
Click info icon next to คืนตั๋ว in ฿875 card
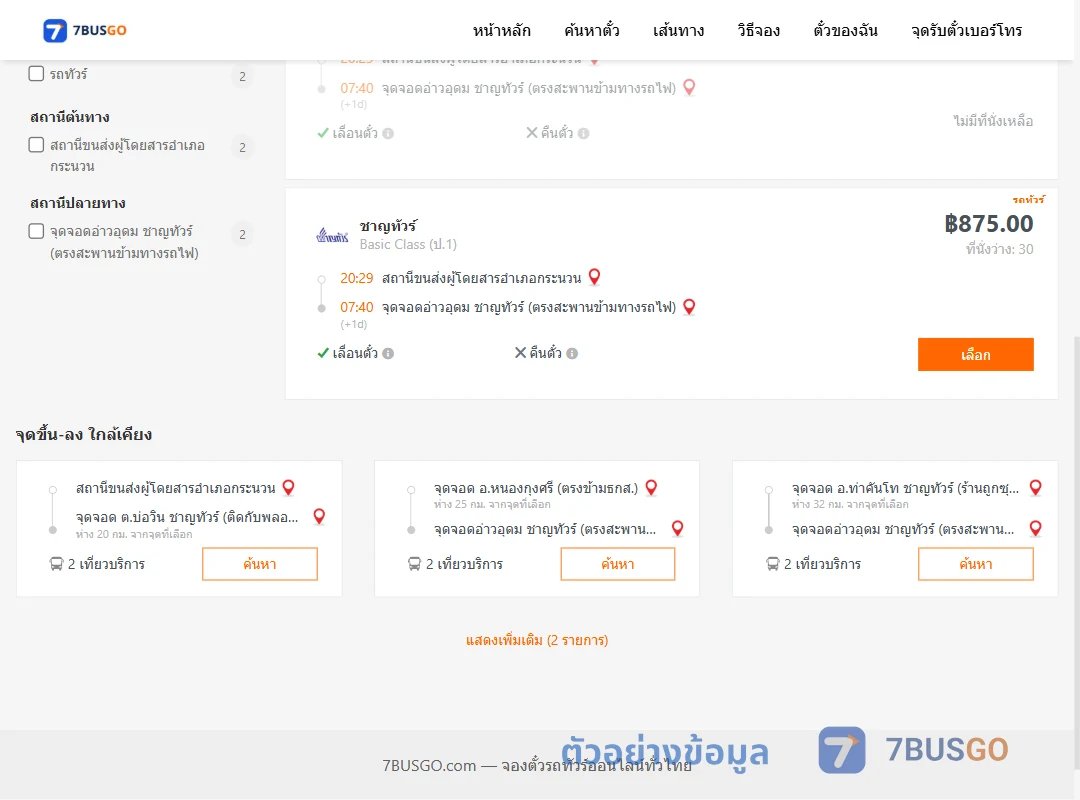572,353
